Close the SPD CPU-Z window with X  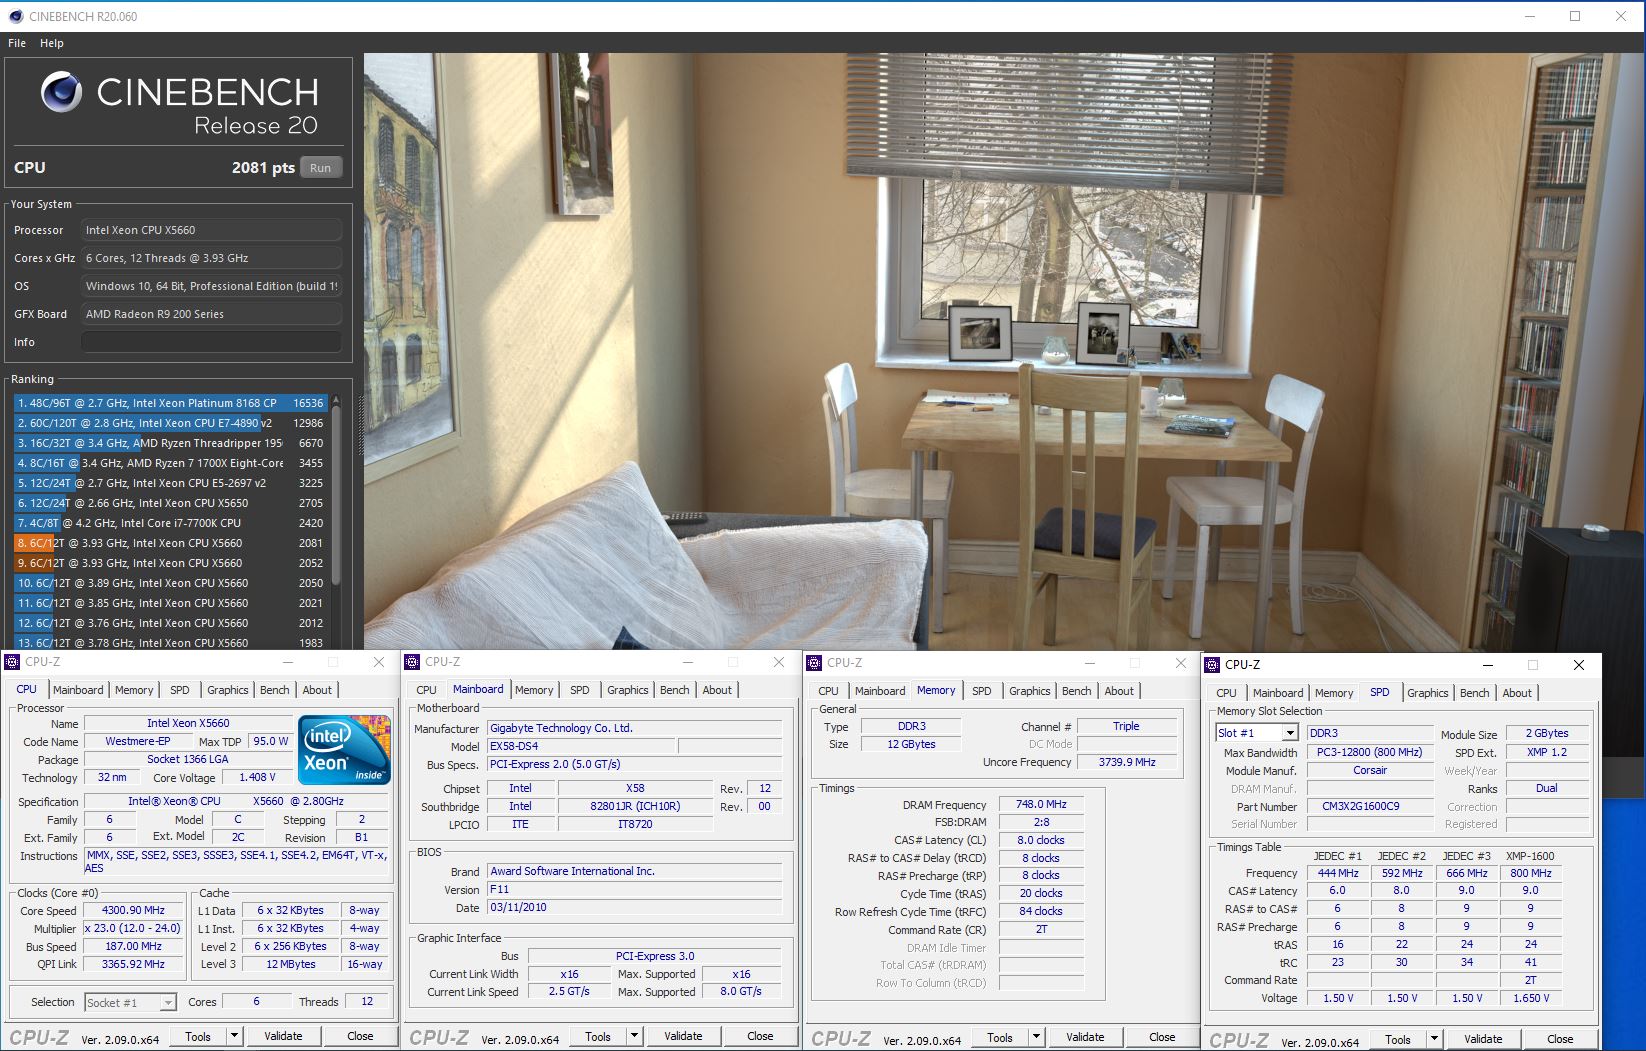[1579, 665]
